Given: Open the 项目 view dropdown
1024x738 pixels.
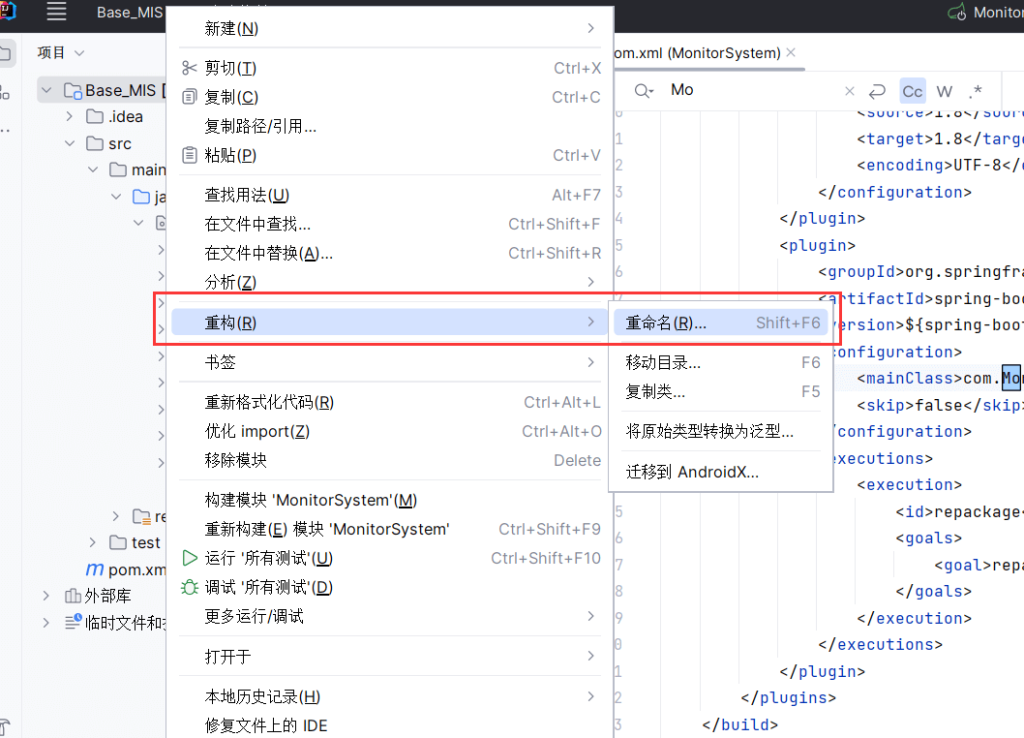Looking at the screenshot, I should tap(62, 52).
